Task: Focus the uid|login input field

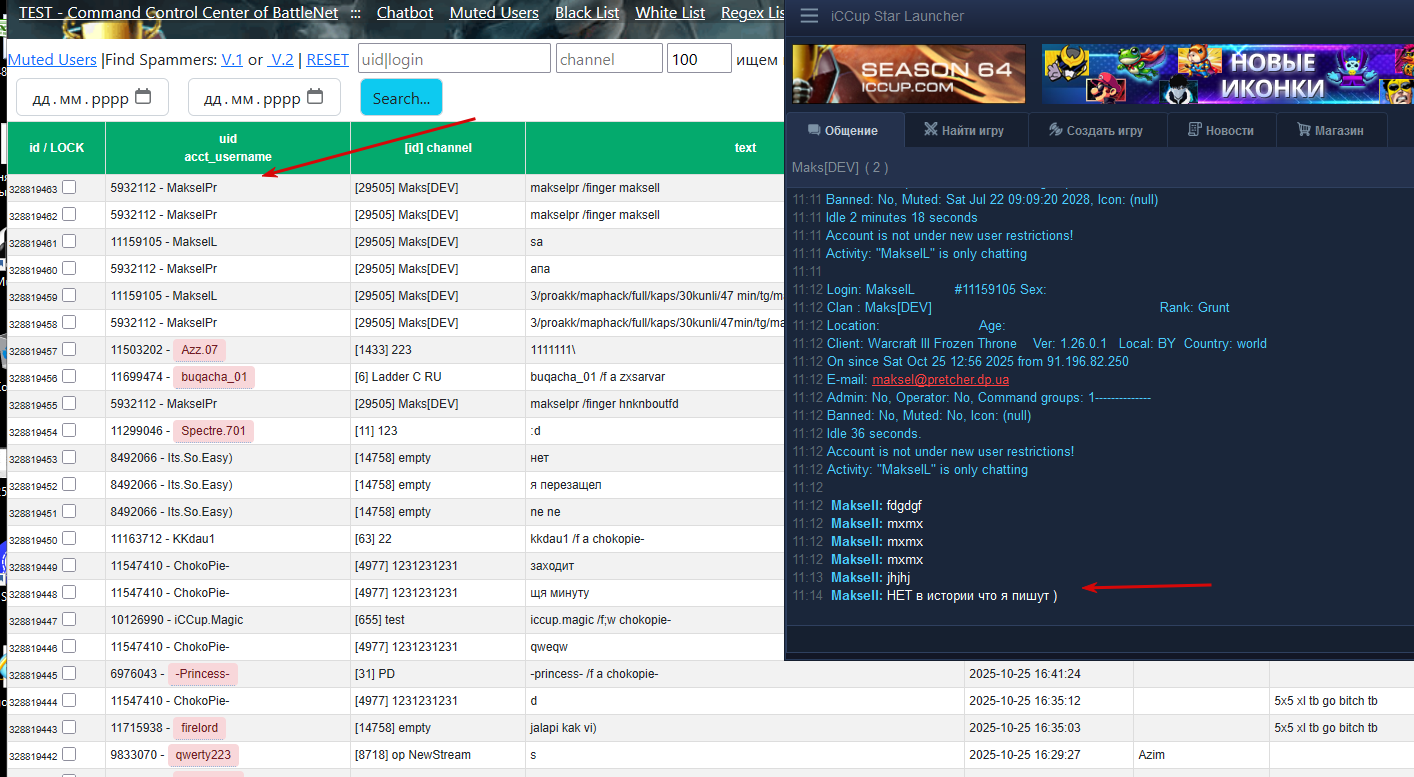Action: pyautogui.click(x=454, y=59)
